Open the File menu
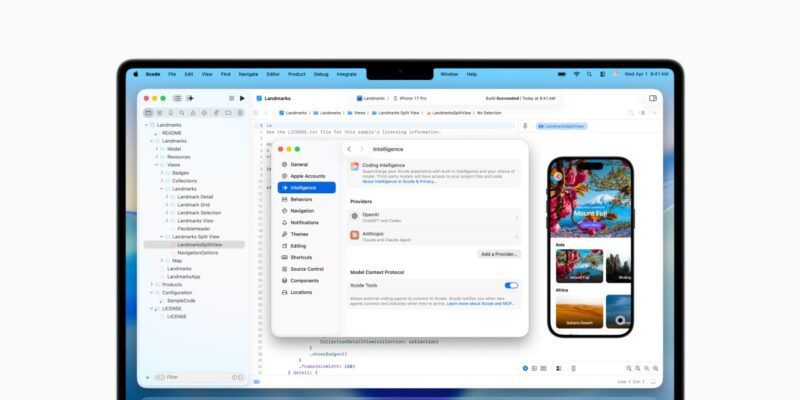The width and height of the screenshot is (800, 400). tap(172, 74)
